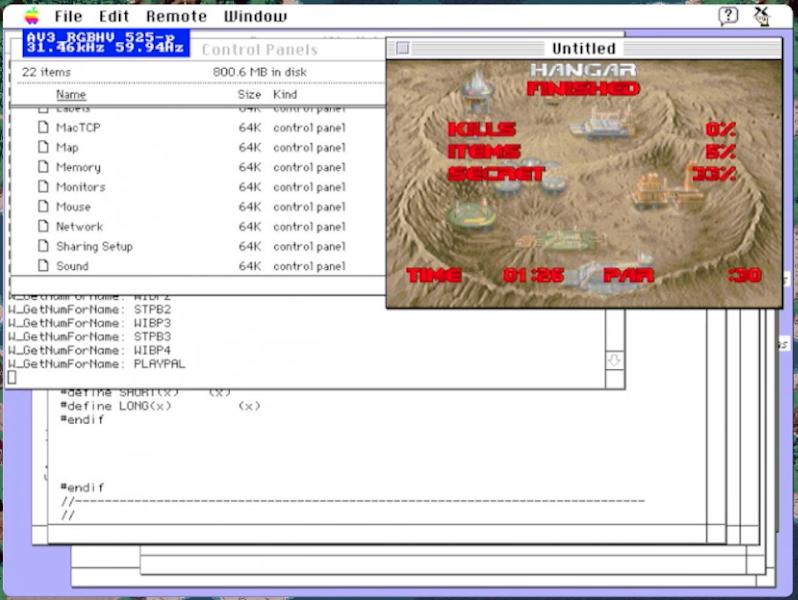
Task: Select the Map control panel icon
Action: tap(43, 148)
